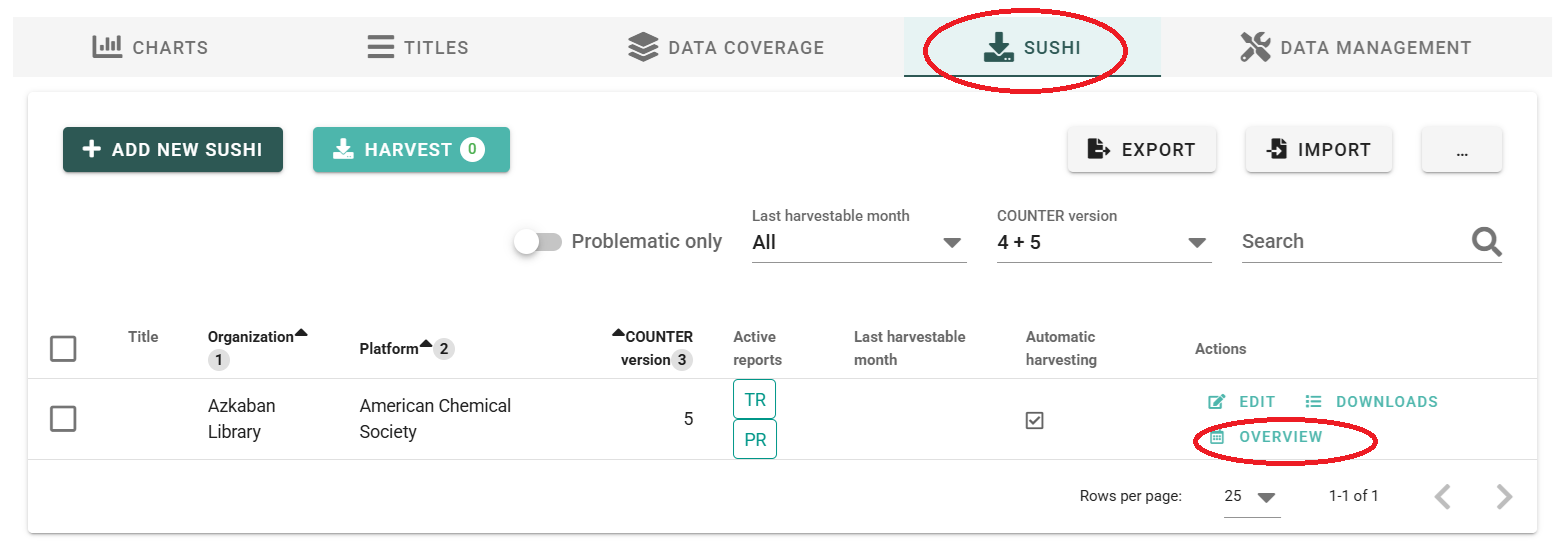The height and width of the screenshot is (543, 1561).
Task: Go to the previous page arrow
Action: tap(1442, 496)
